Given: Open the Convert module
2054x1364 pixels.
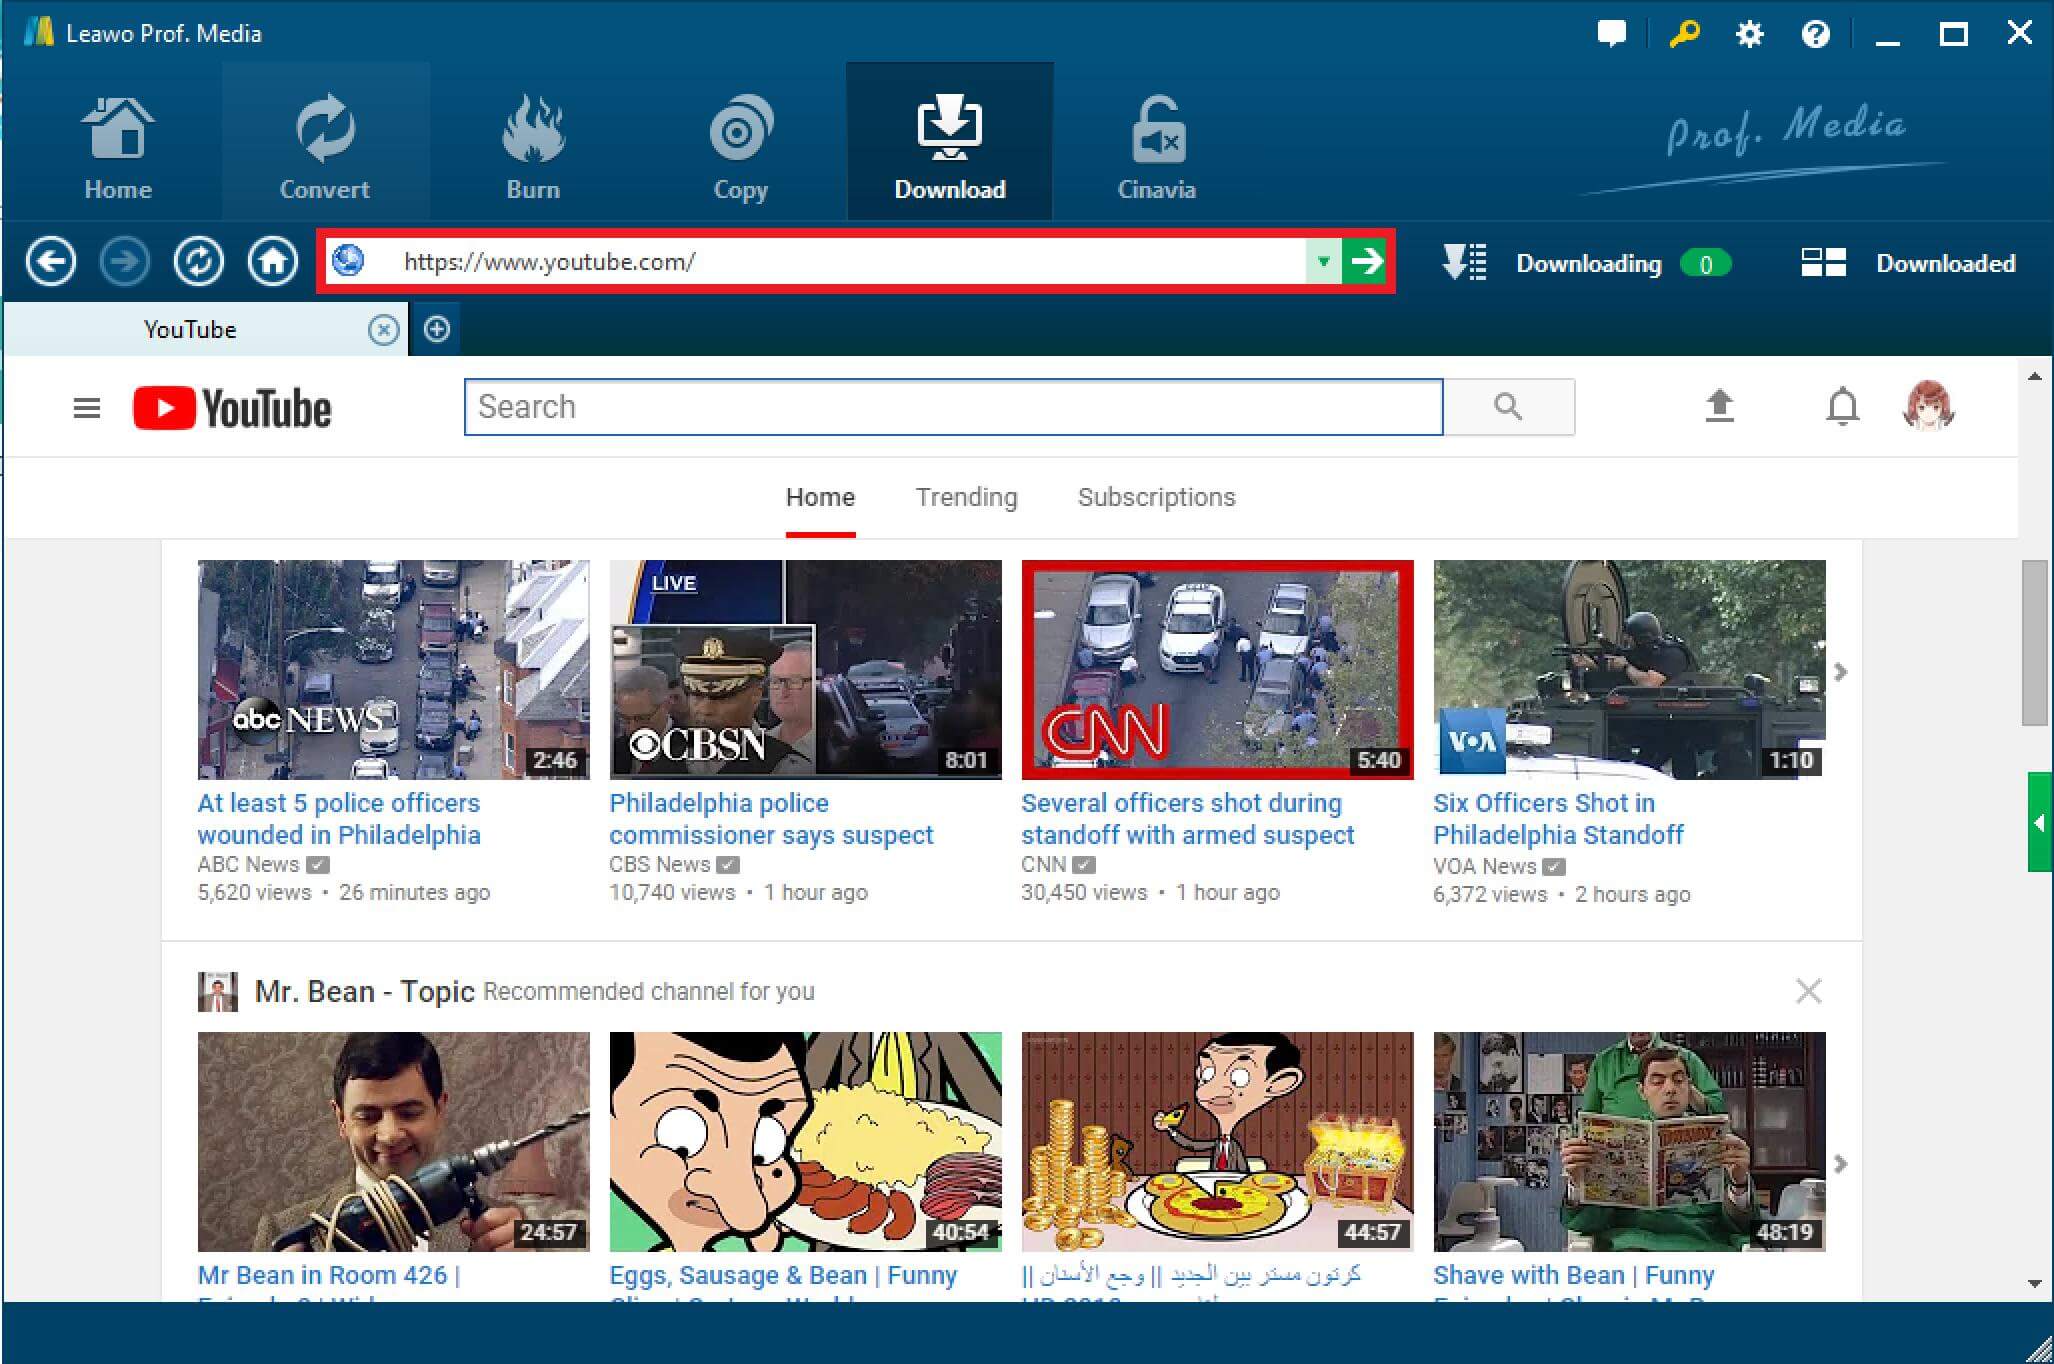Looking at the screenshot, I should 324,140.
